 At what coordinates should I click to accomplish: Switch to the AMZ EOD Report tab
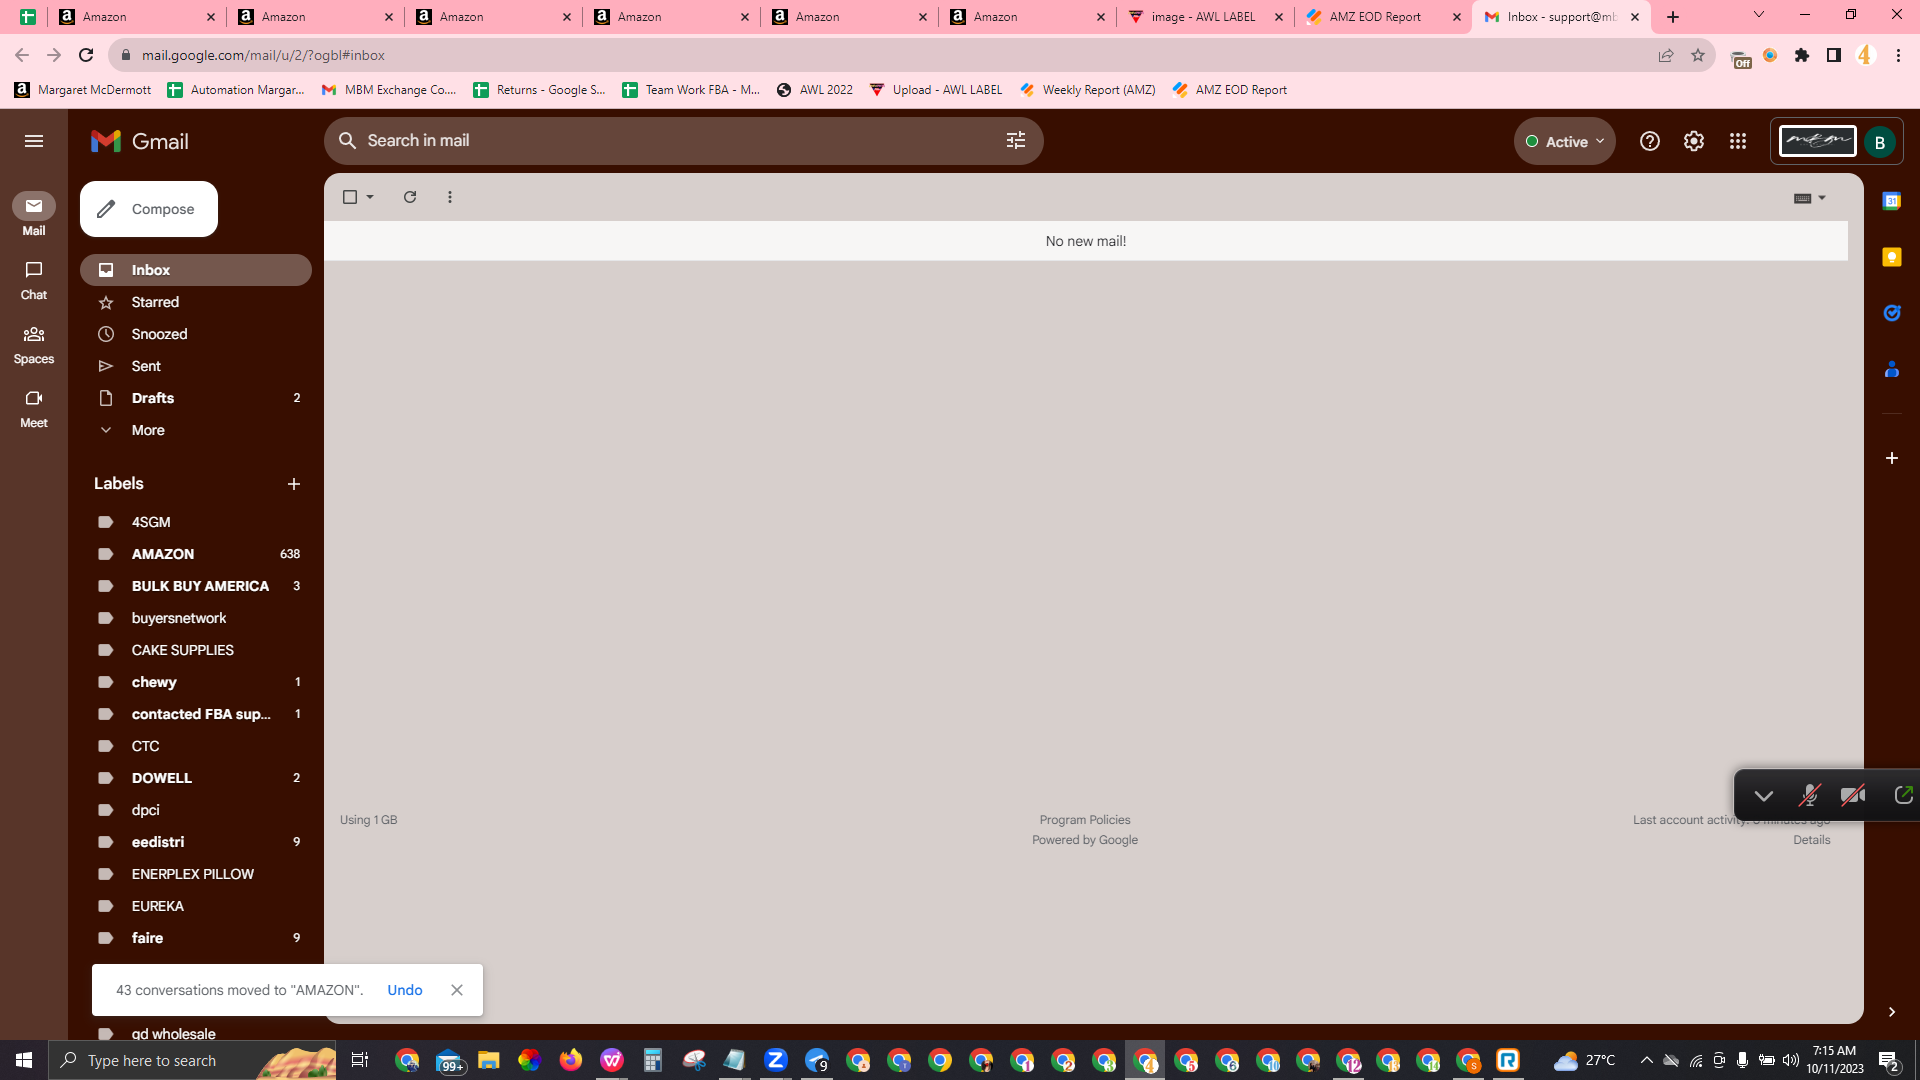click(1383, 17)
